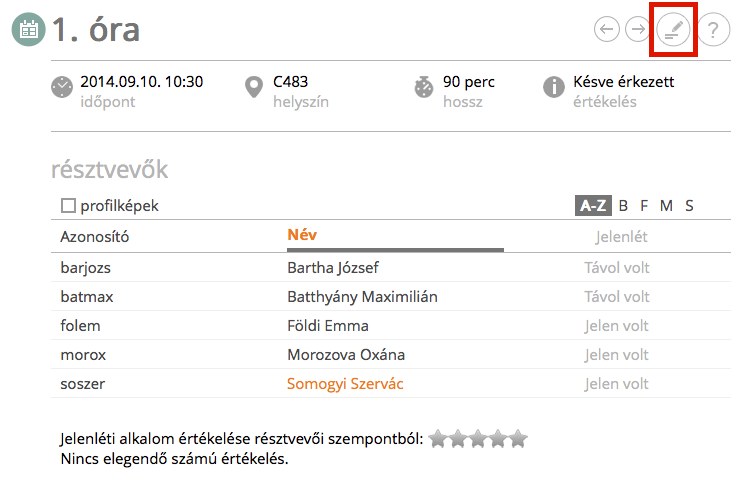
Task: Click the clock icon next to időpont
Action: coord(62,87)
